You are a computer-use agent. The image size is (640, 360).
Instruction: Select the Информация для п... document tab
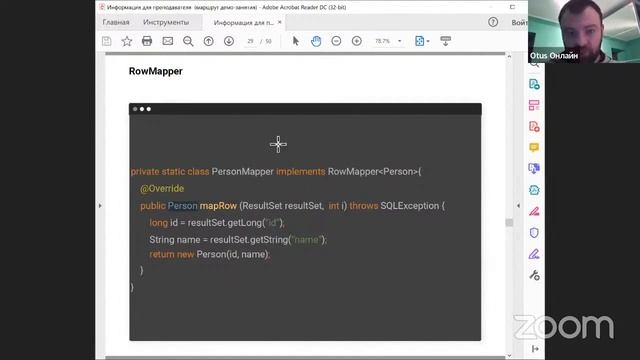click(x=244, y=23)
